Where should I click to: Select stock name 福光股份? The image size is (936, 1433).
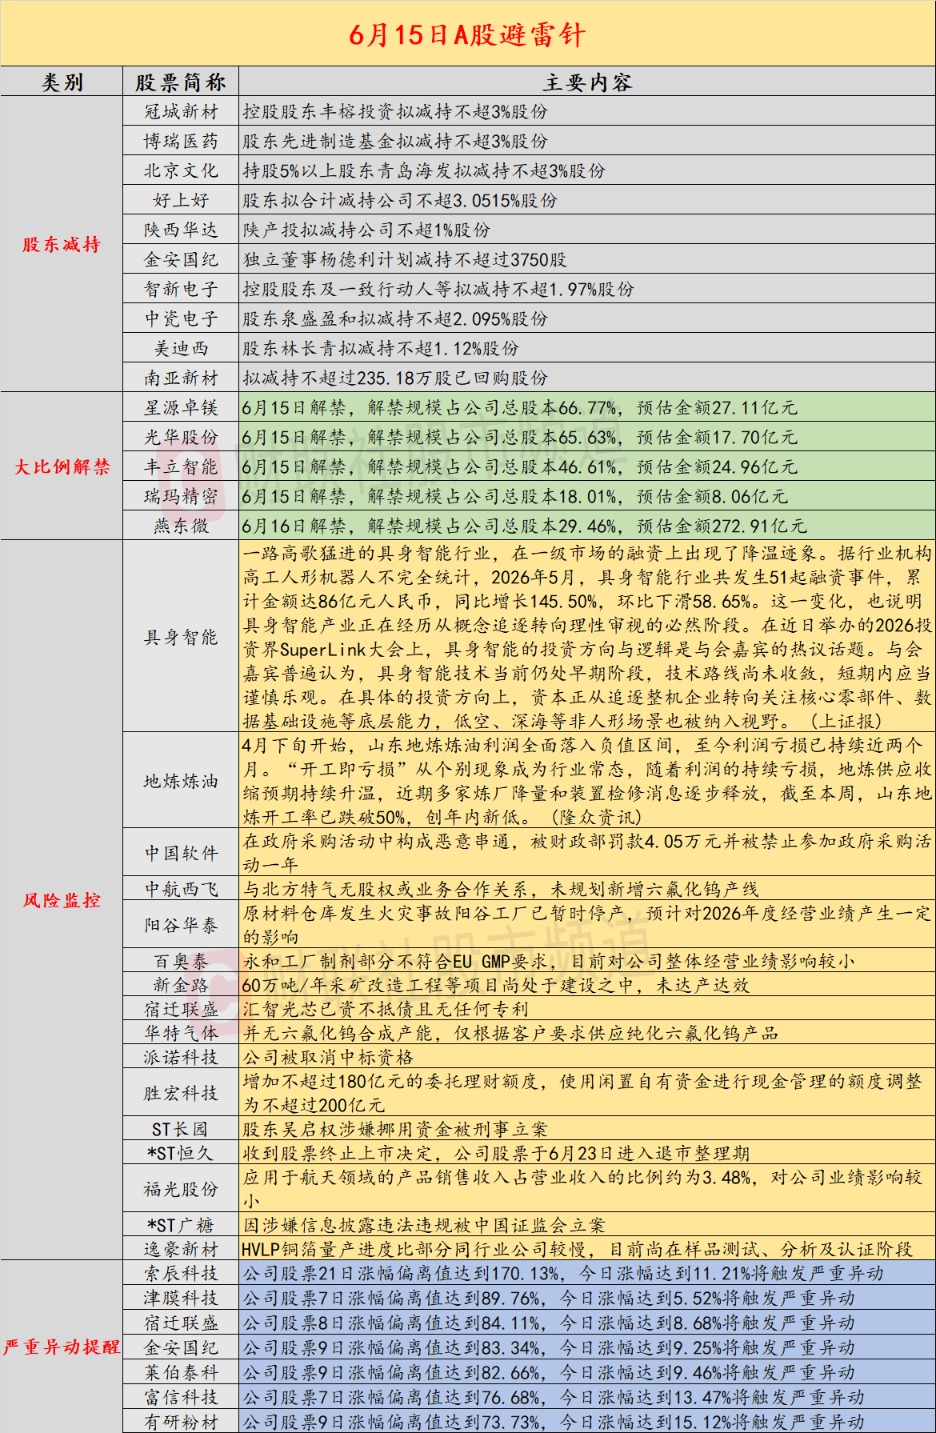[181, 1189]
